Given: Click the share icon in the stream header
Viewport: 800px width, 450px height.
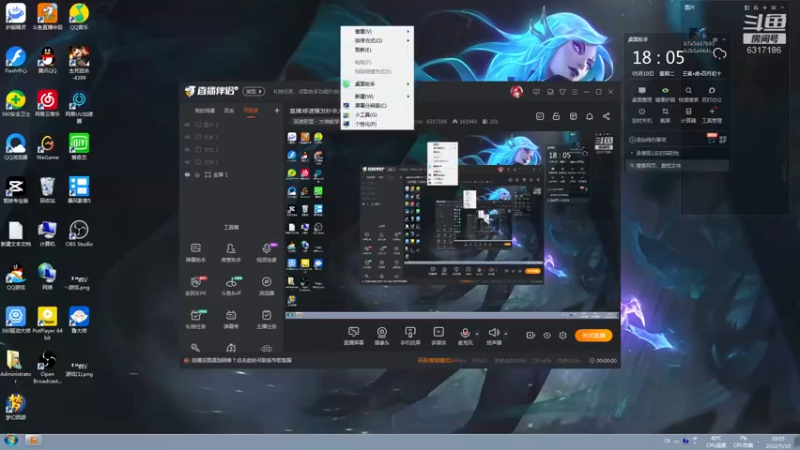Looking at the screenshot, I should click(x=606, y=116).
